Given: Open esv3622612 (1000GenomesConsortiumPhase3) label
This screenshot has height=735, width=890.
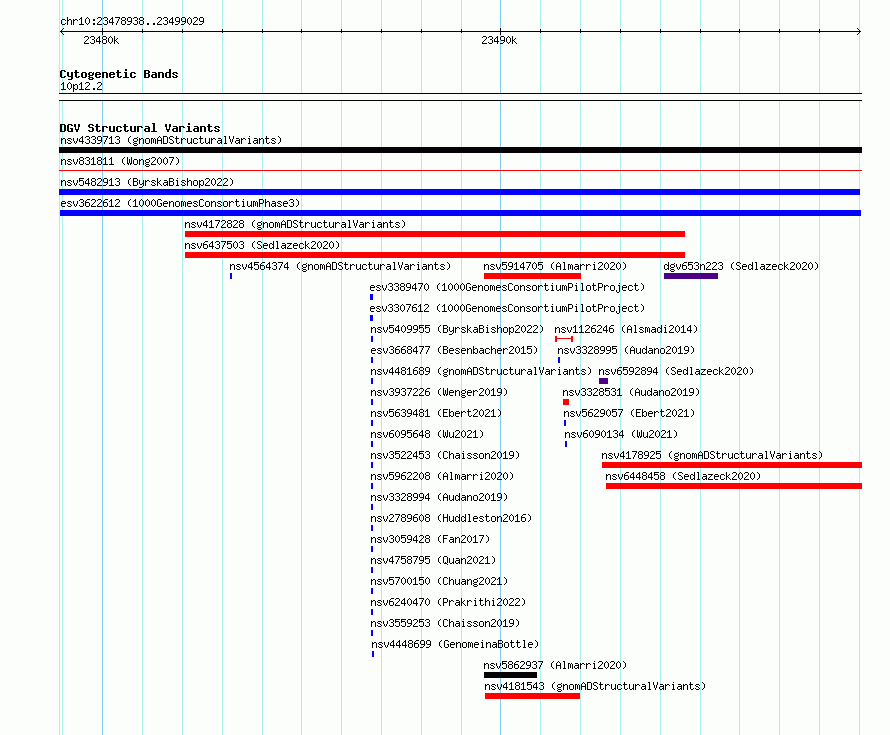Looking at the screenshot, I should [180, 203].
